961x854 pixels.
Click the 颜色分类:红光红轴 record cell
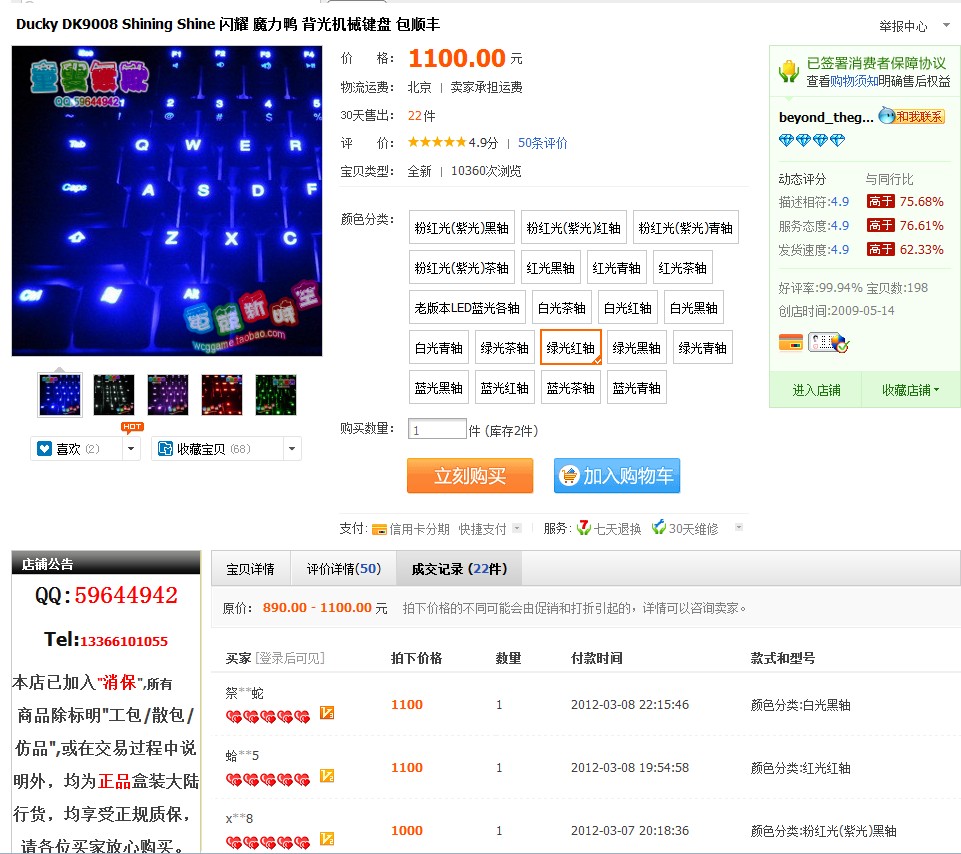(x=800, y=768)
